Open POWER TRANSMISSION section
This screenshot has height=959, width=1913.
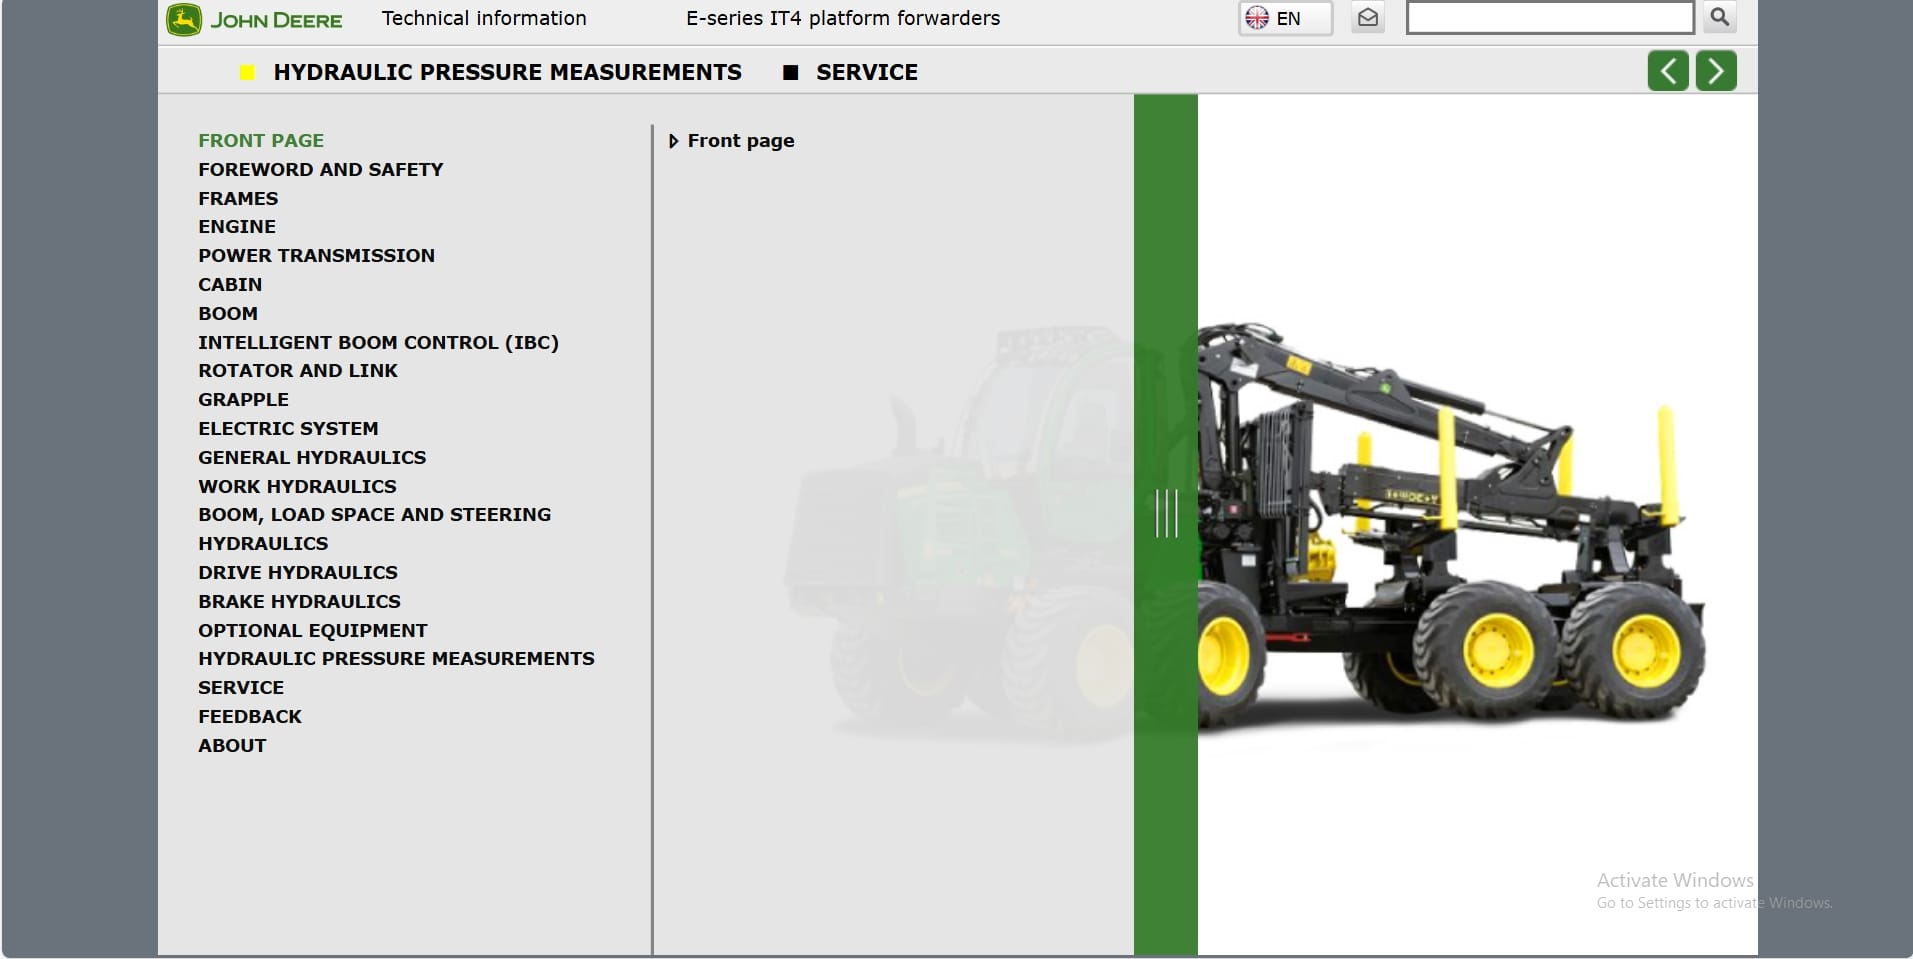(316, 256)
